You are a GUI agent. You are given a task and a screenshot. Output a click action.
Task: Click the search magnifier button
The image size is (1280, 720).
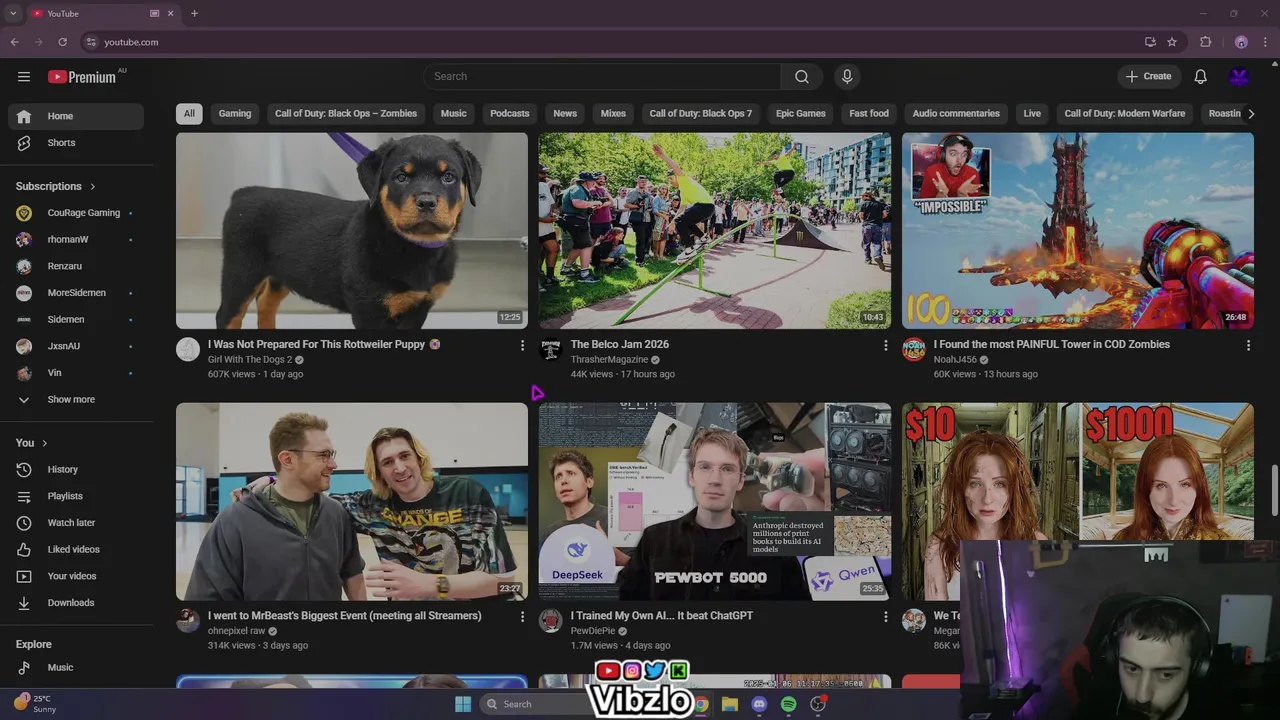click(801, 77)
